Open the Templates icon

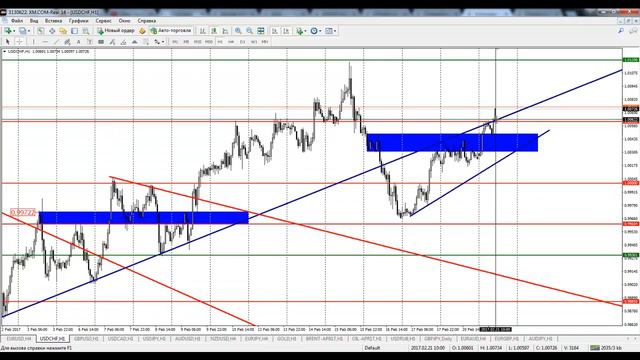click(x=329, y=31)
